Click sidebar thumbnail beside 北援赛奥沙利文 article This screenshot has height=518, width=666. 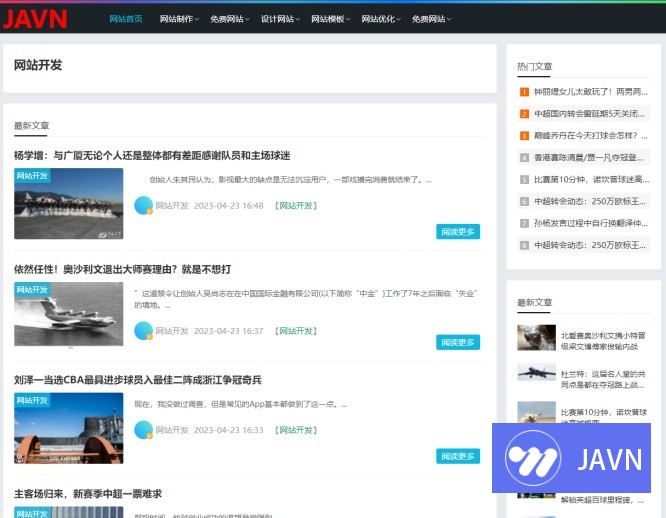536,338
